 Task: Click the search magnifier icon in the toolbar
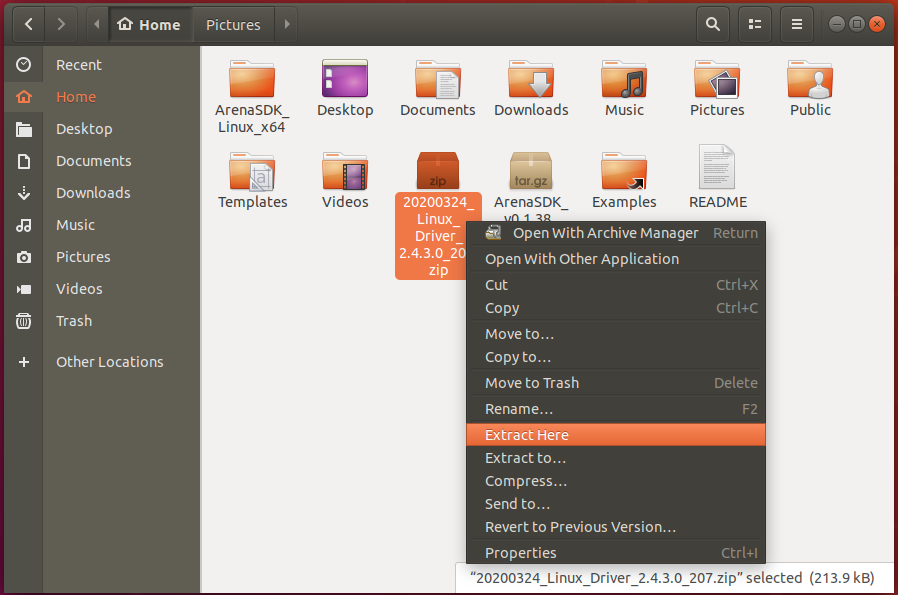coord(712,24)
